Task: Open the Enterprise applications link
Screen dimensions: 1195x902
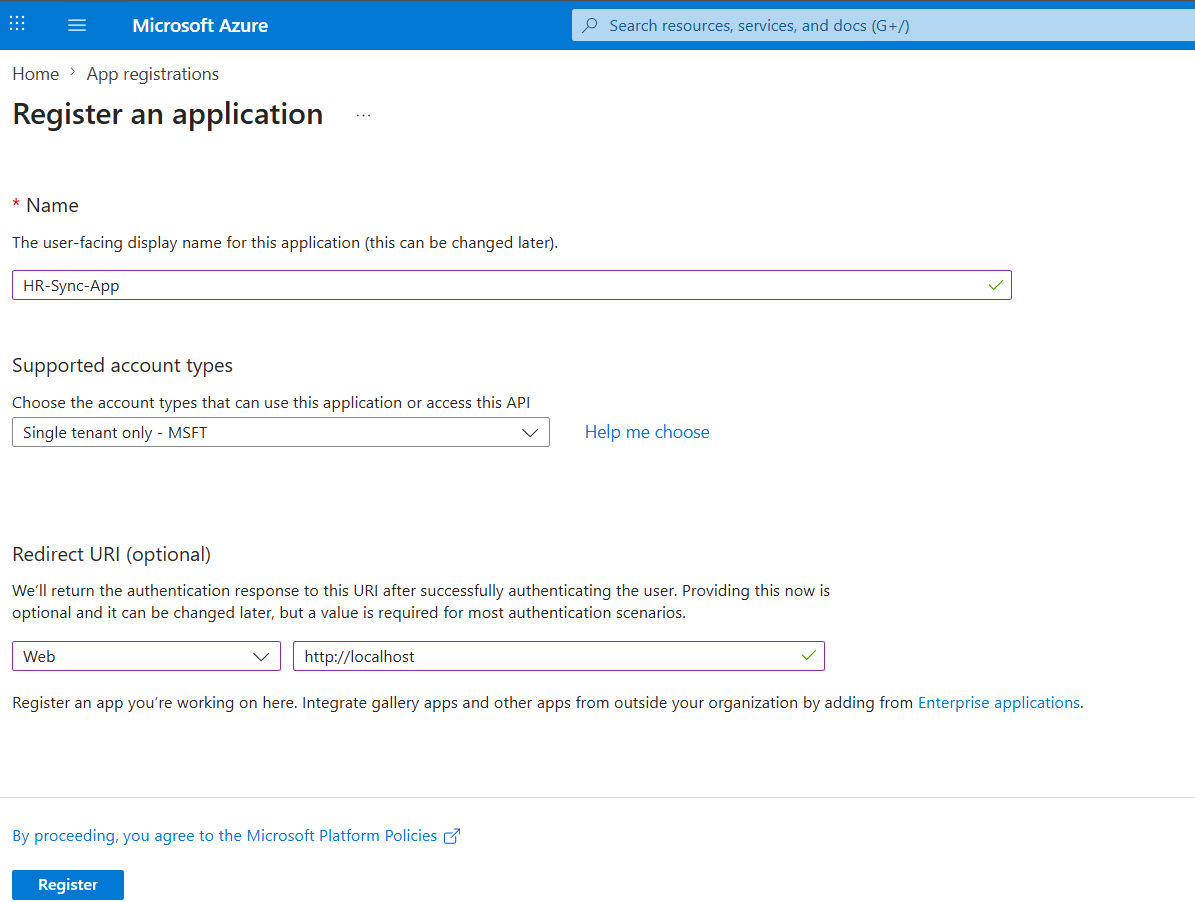Action: click(998, 702)
